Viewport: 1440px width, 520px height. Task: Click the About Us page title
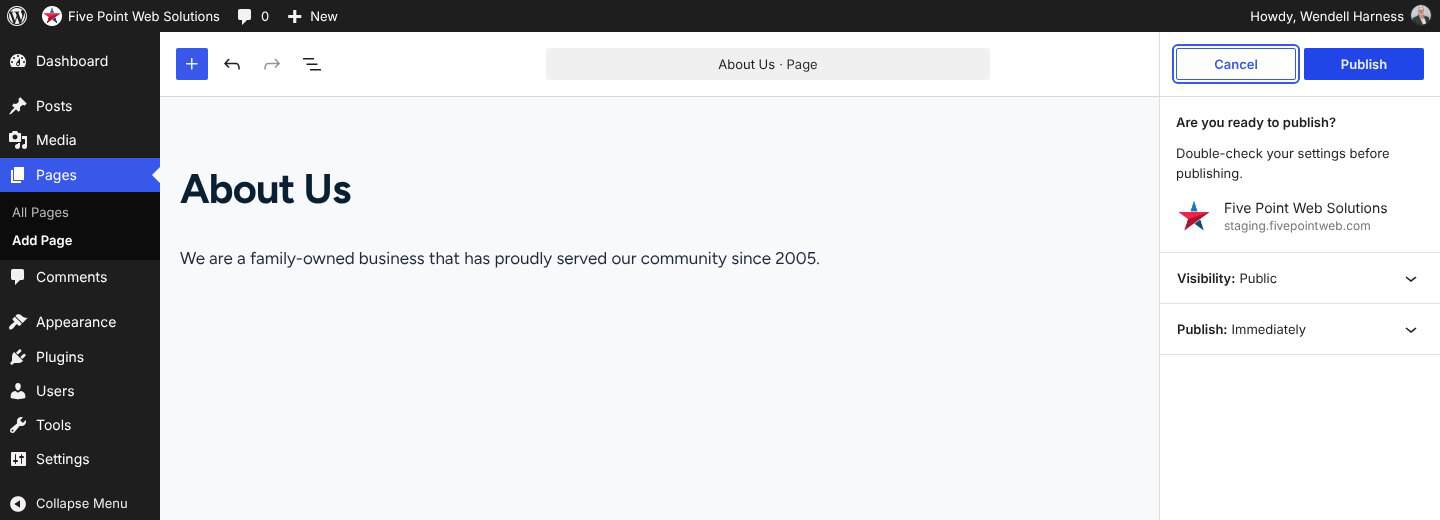266,189
